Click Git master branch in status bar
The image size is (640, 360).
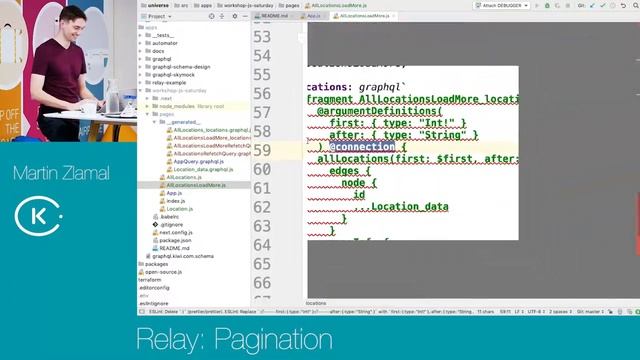coord(590,311)
